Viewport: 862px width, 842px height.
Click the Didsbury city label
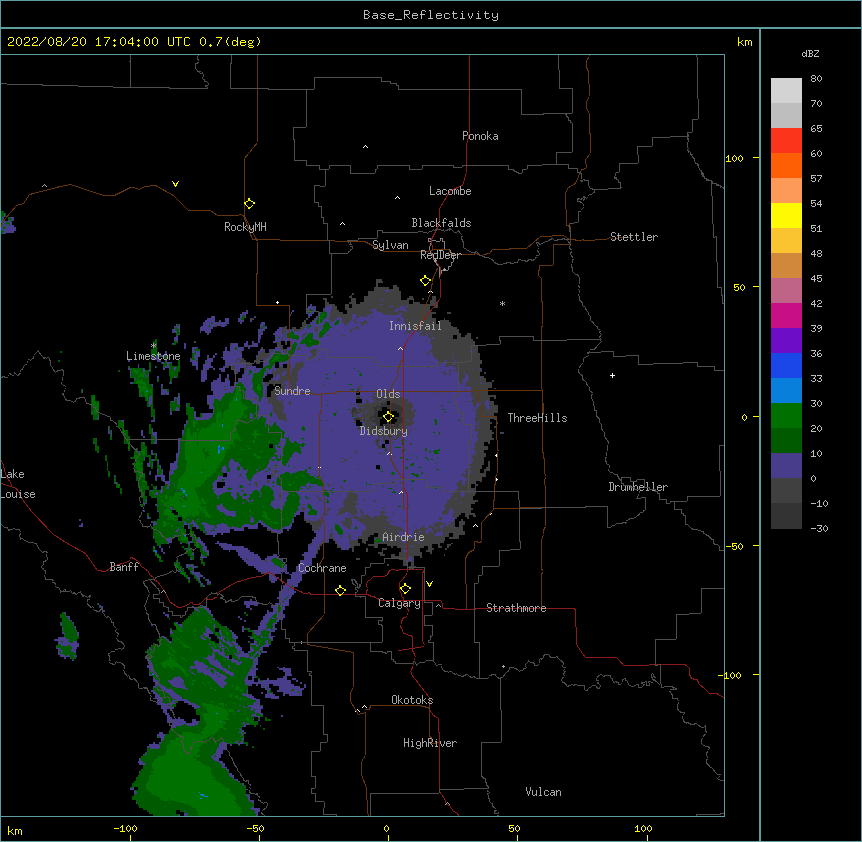pyautogui.click(x=384, y=431)
